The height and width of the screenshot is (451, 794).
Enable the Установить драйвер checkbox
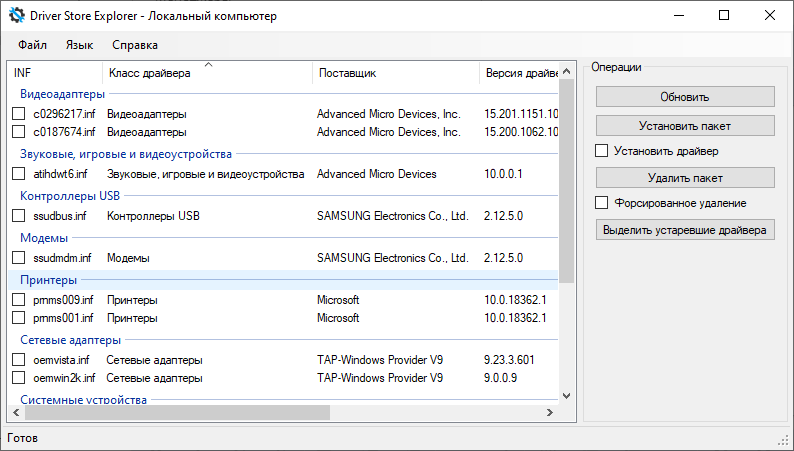point(602,151)
